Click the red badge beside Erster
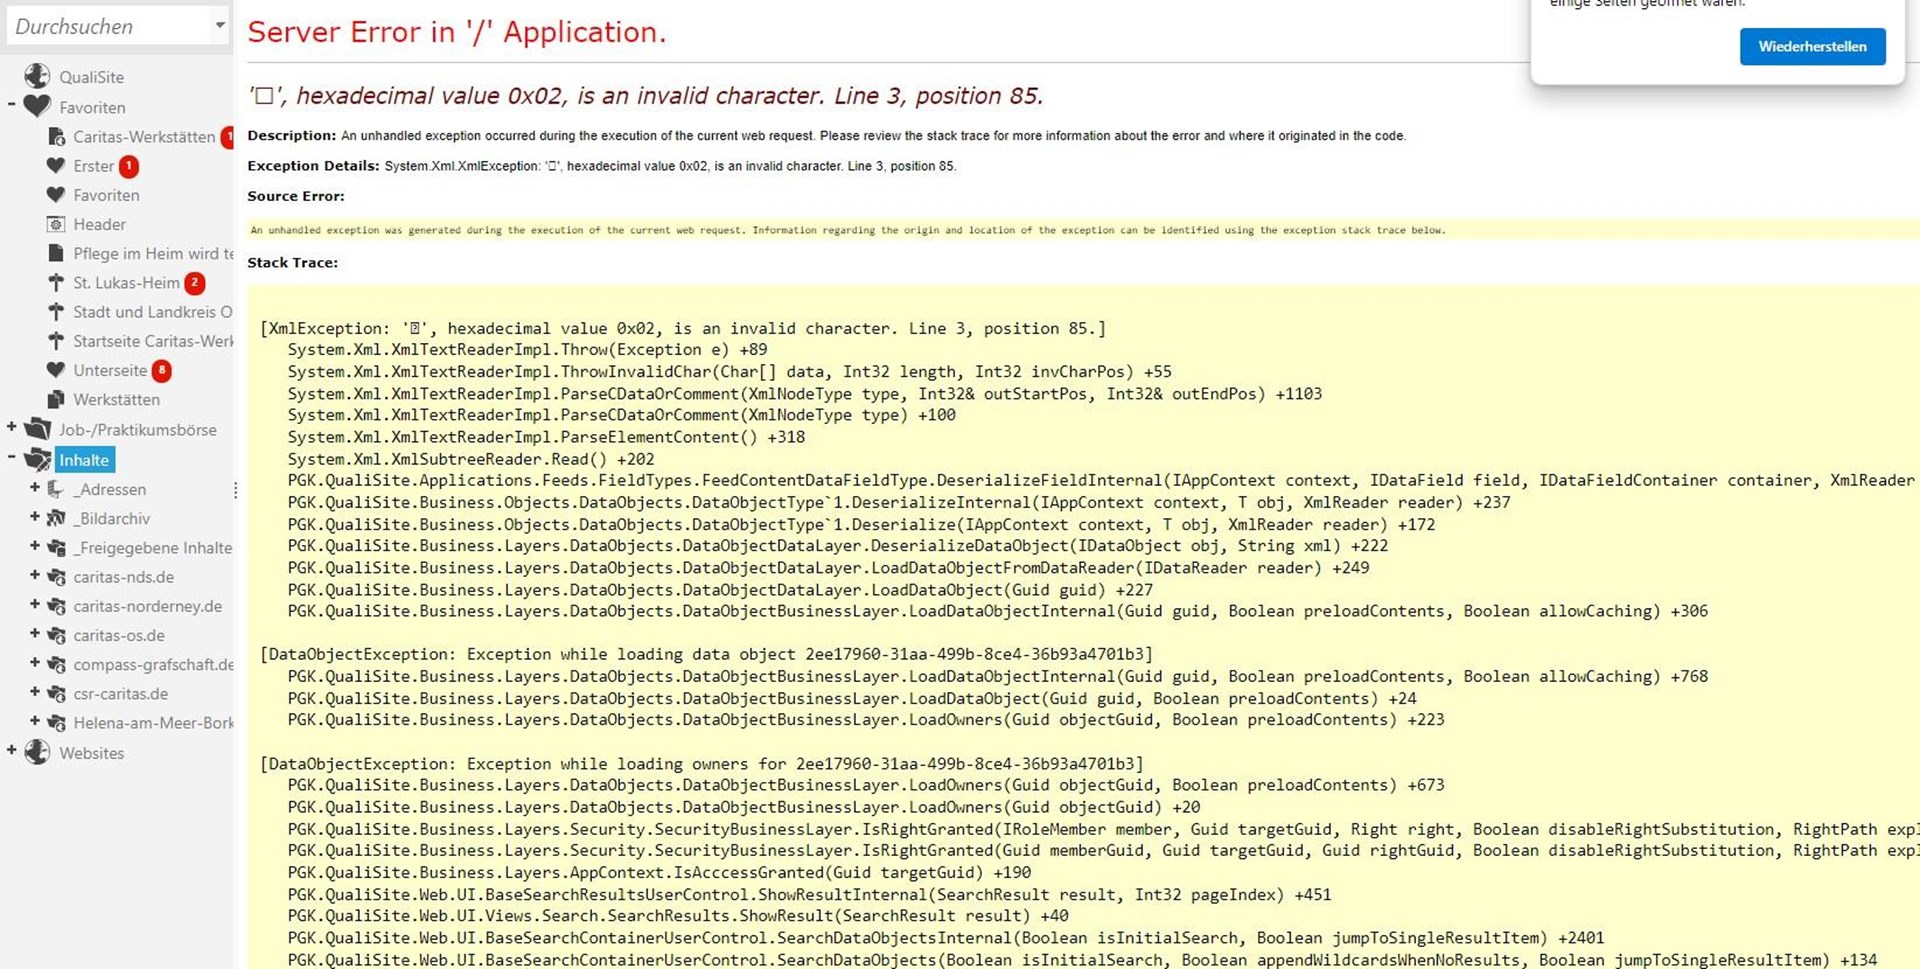Viewport: 1920px width, 969px height. coord(128,166)
